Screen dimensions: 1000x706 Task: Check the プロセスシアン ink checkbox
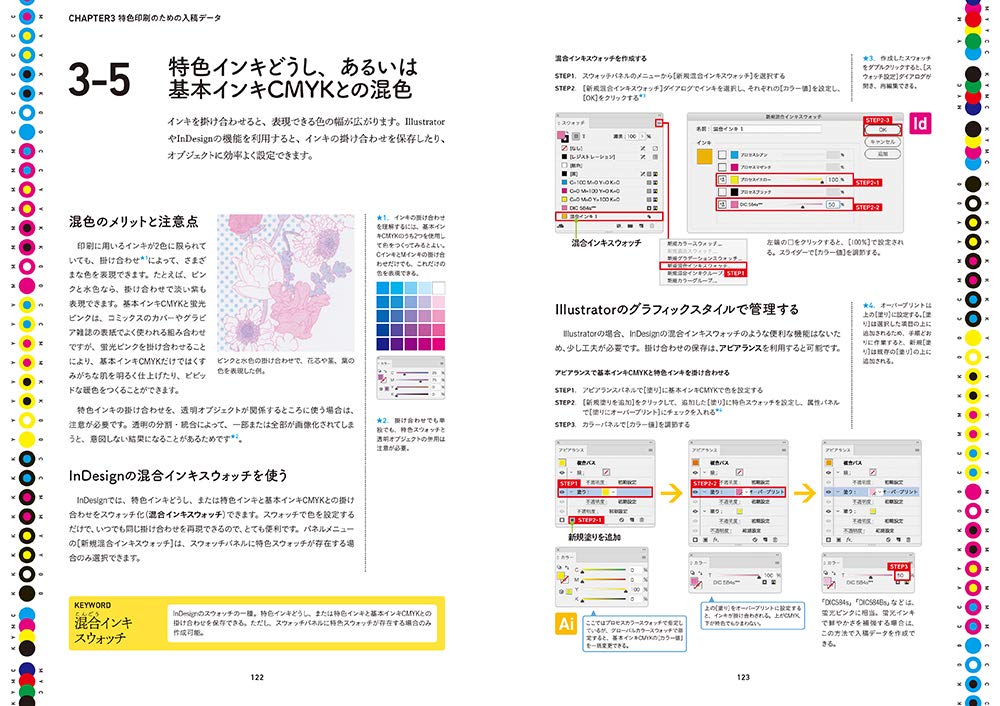tap(723, 155)
